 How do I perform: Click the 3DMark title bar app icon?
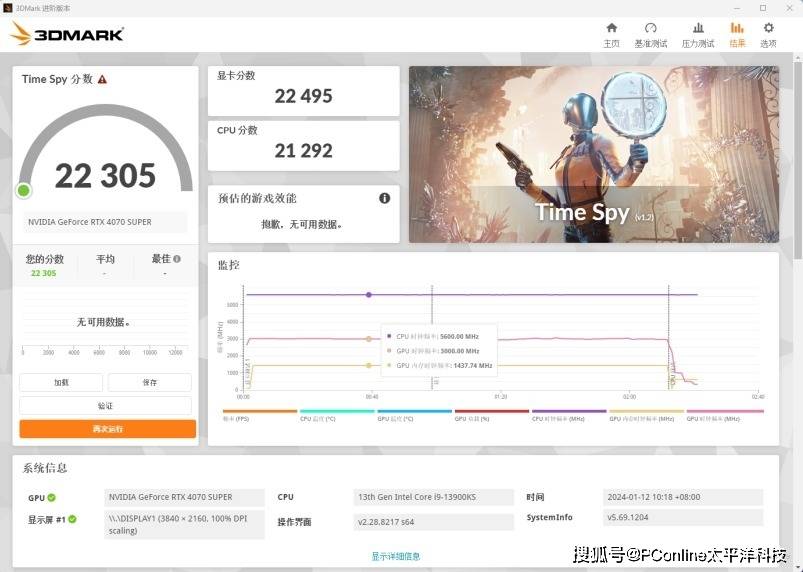pos(7,8)
